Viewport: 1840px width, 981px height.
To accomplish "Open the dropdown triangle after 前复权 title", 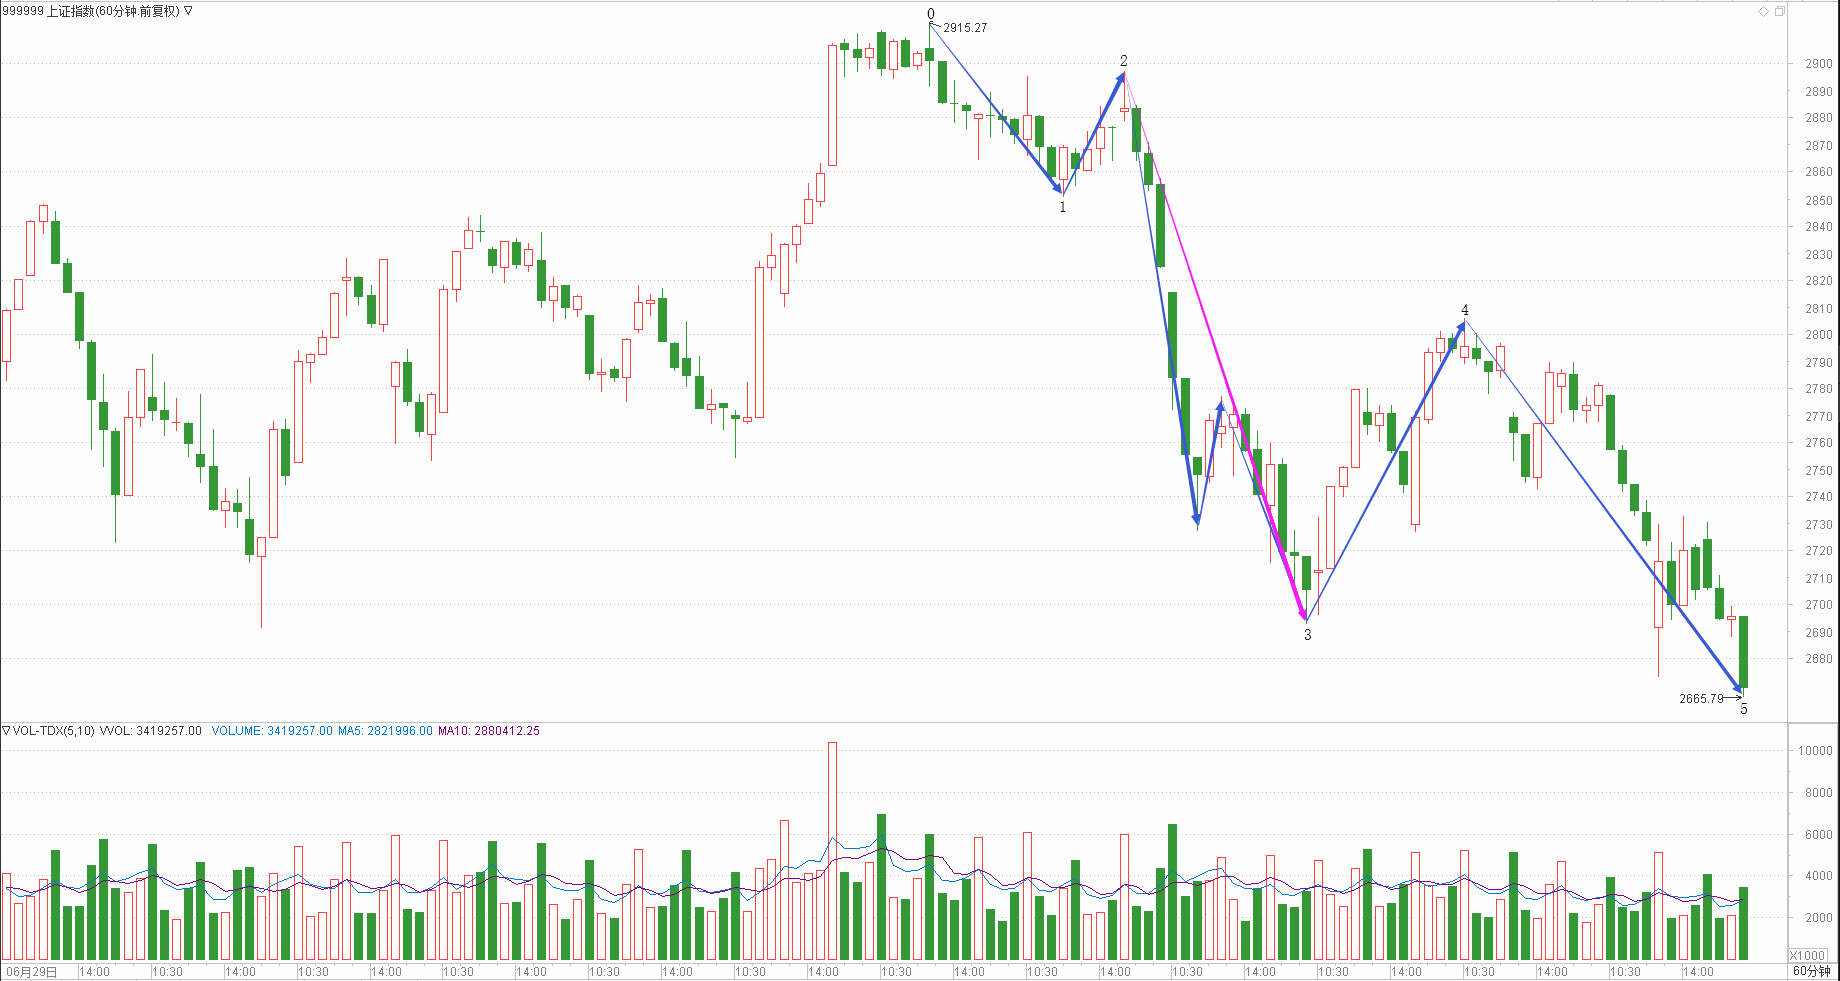I will point(189,11).
